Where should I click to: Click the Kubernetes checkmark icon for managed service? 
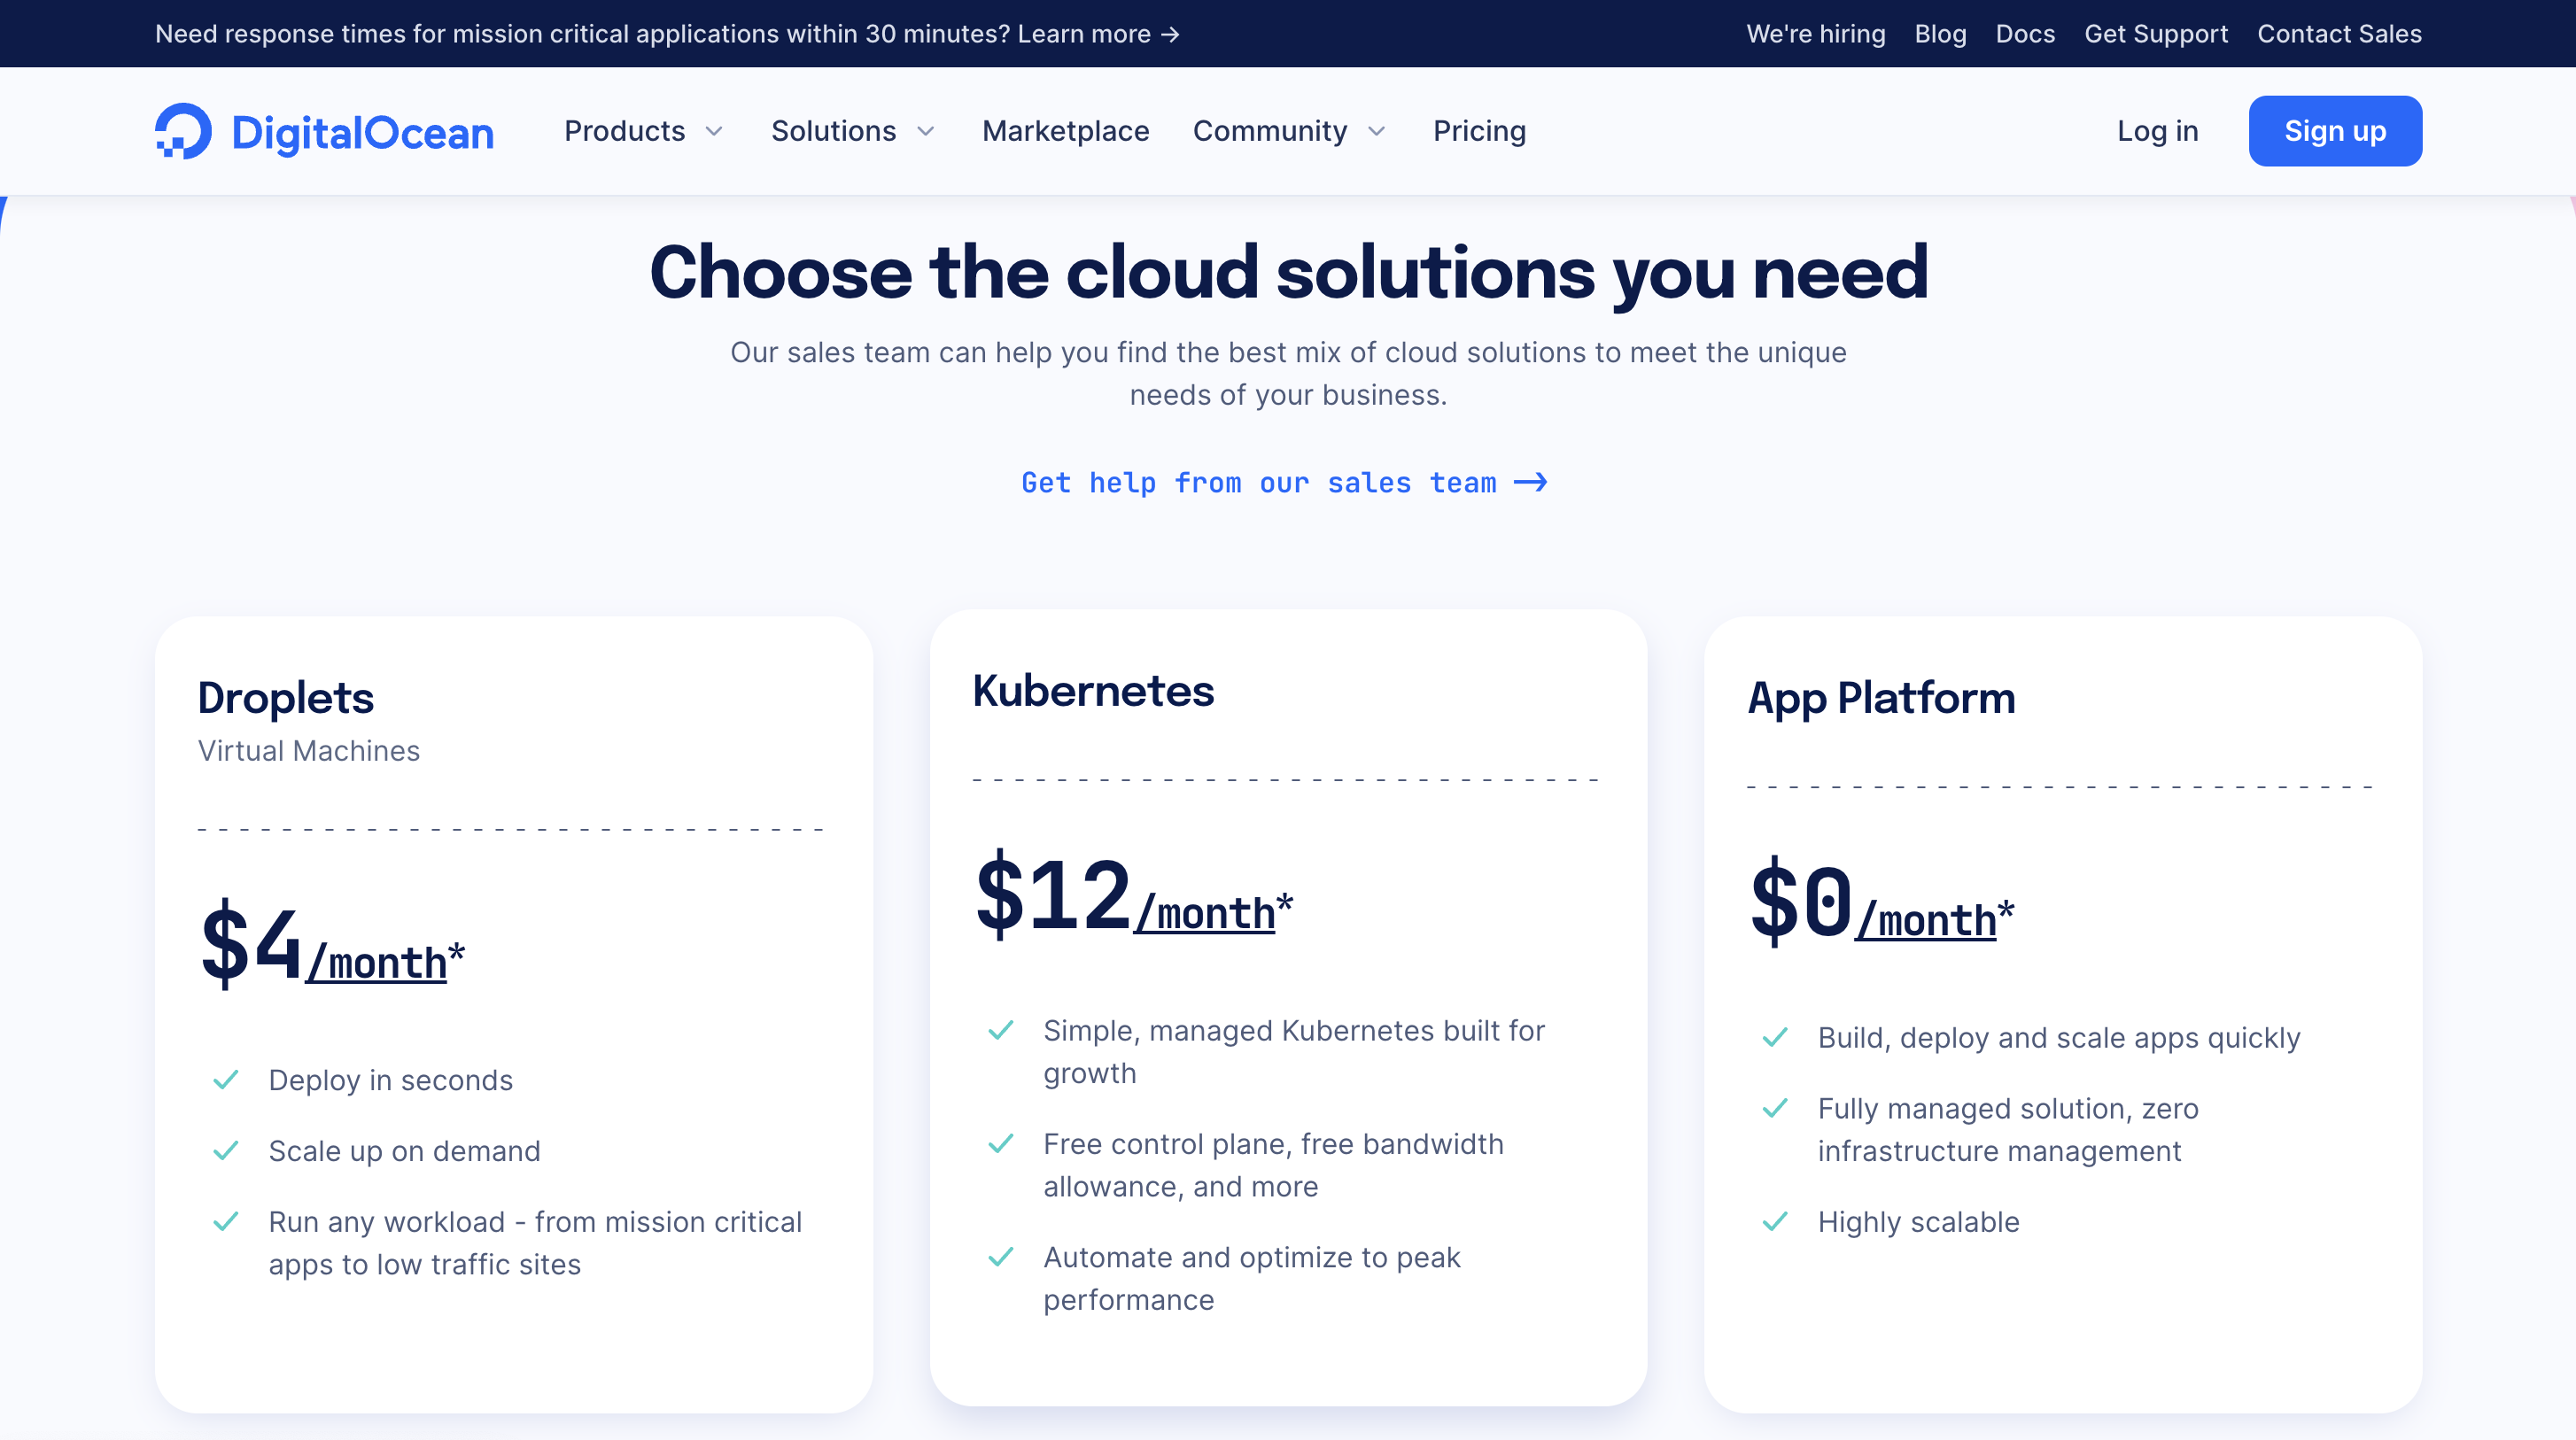[x=1001, y=1026]
